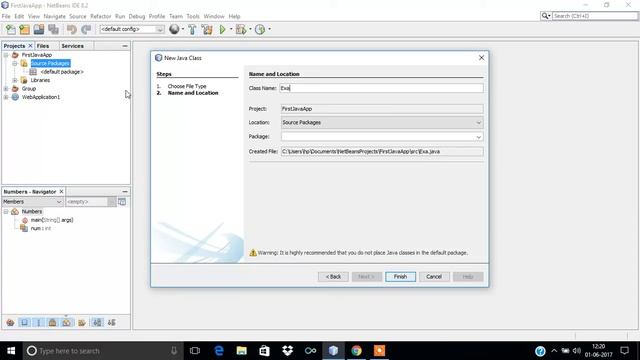640x360 pixels.
Task: Click the search magnifier icon at top right
Action: [545, 16]
